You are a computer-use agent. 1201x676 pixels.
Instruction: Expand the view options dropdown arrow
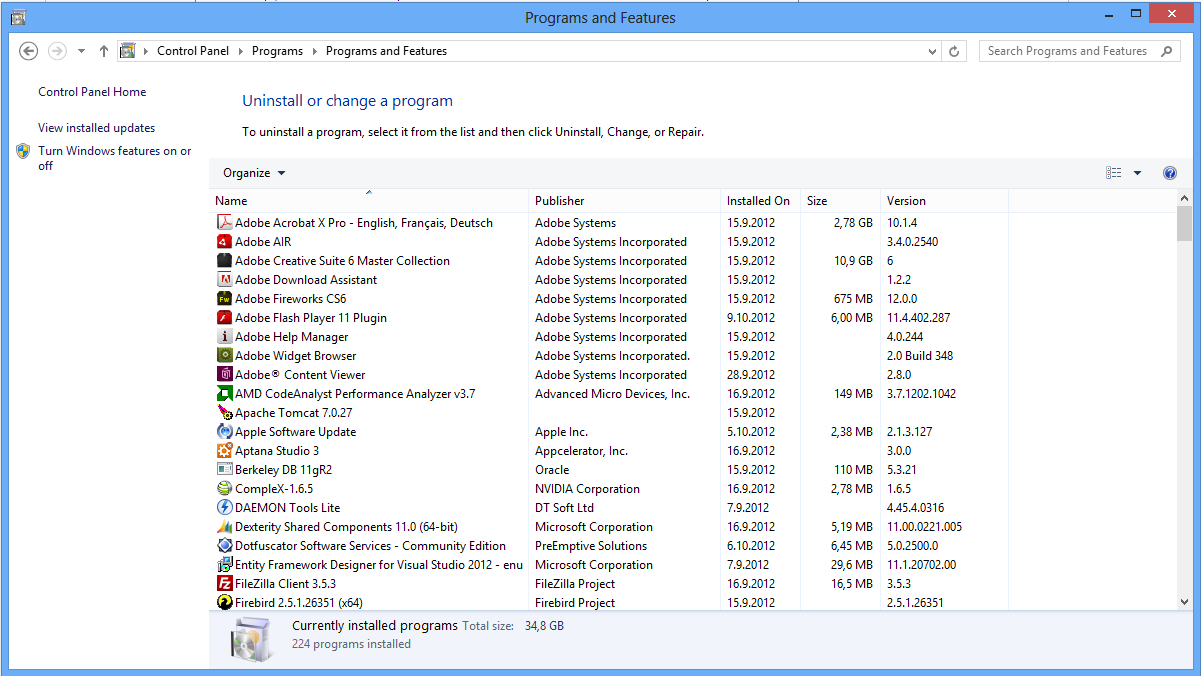[x=1137, y=173]
